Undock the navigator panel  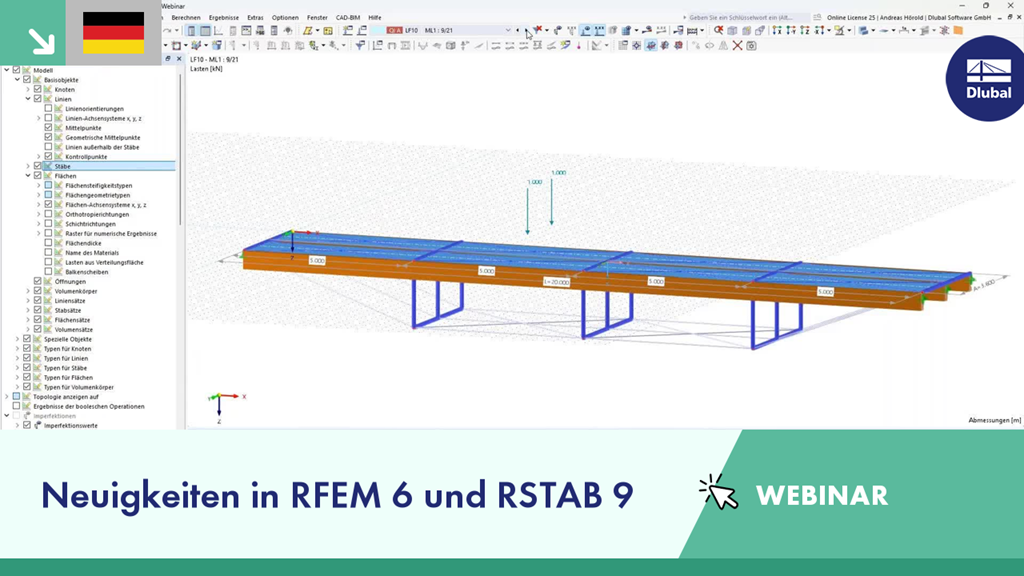click(x=168, y=59)
